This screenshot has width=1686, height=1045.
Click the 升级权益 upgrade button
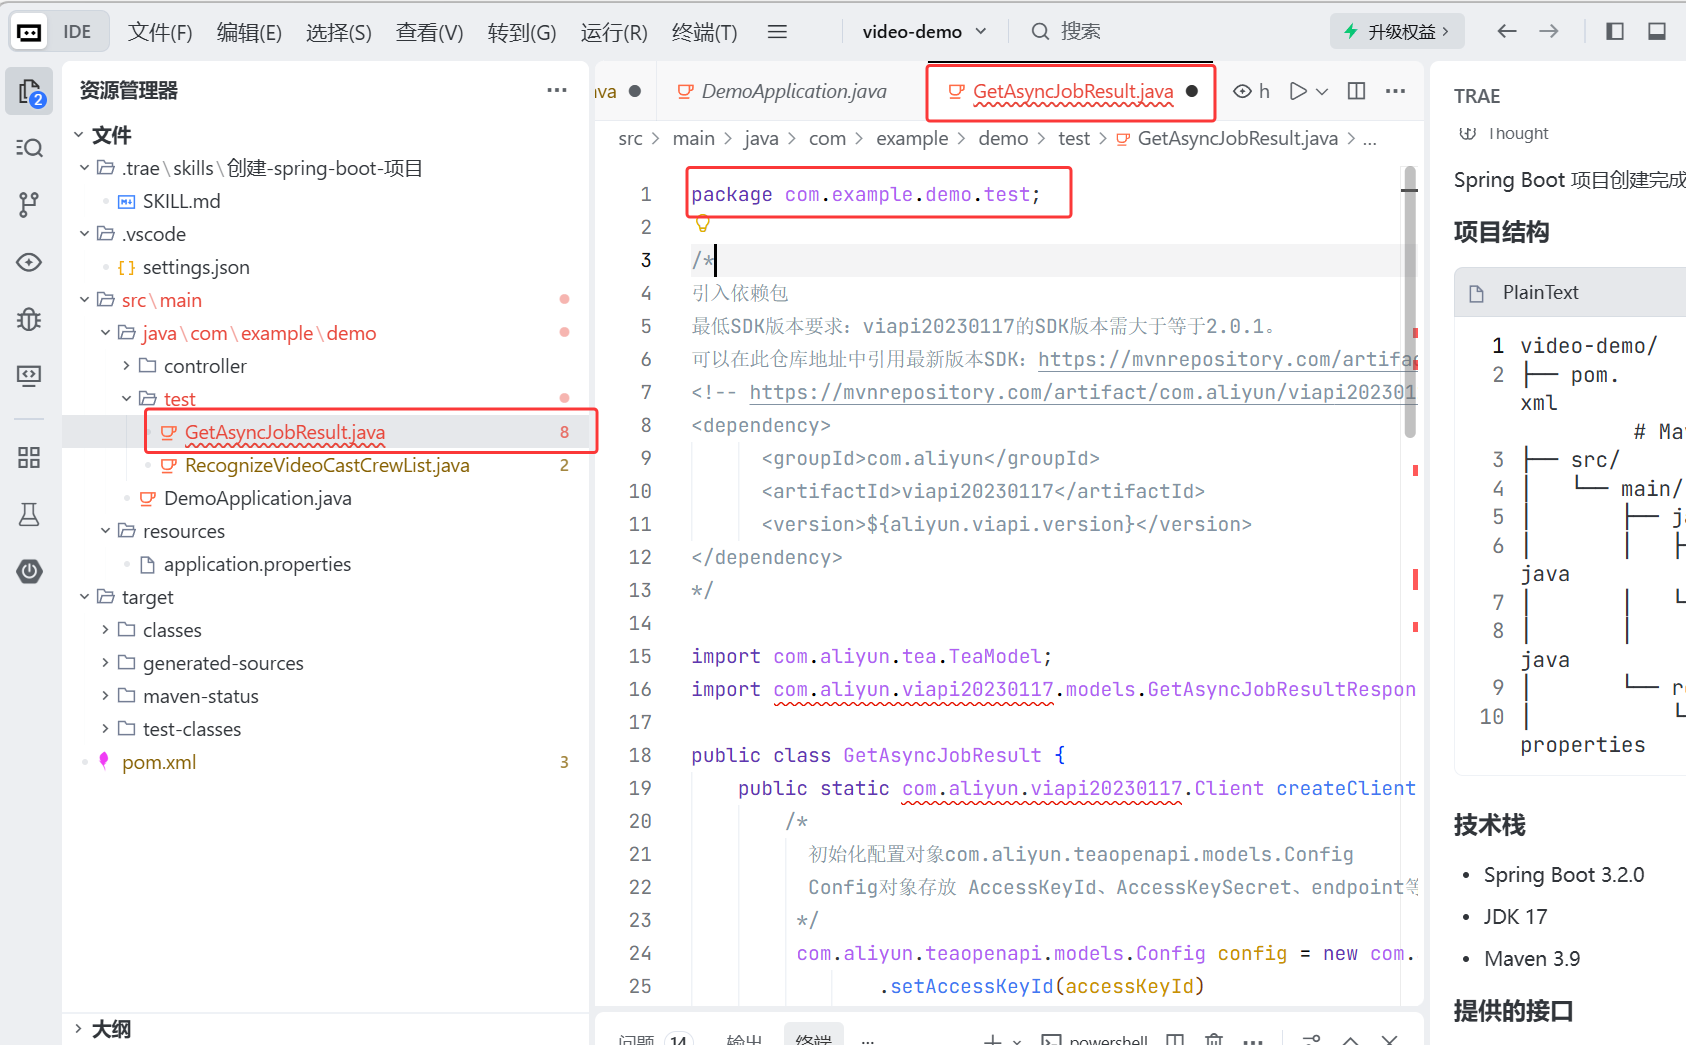(x=1397, y=32)
